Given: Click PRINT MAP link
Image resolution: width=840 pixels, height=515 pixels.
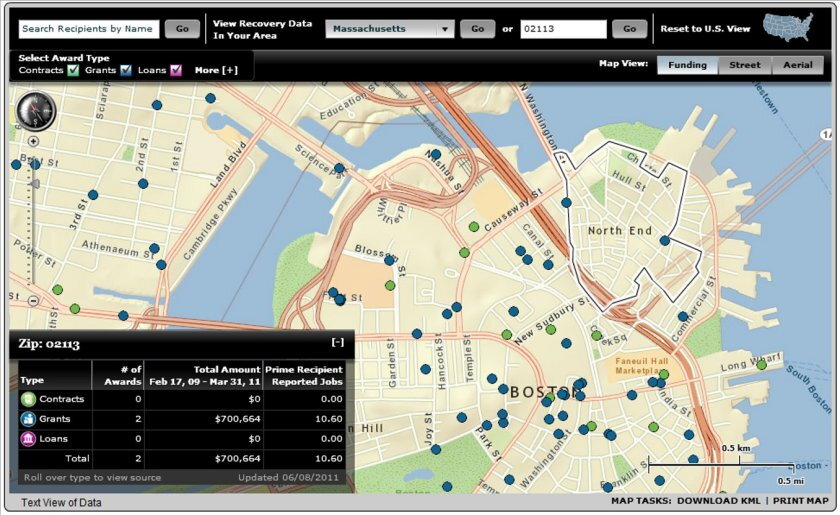Looking at the screenshot, I should pyautogui.click(x=801, y=501).
